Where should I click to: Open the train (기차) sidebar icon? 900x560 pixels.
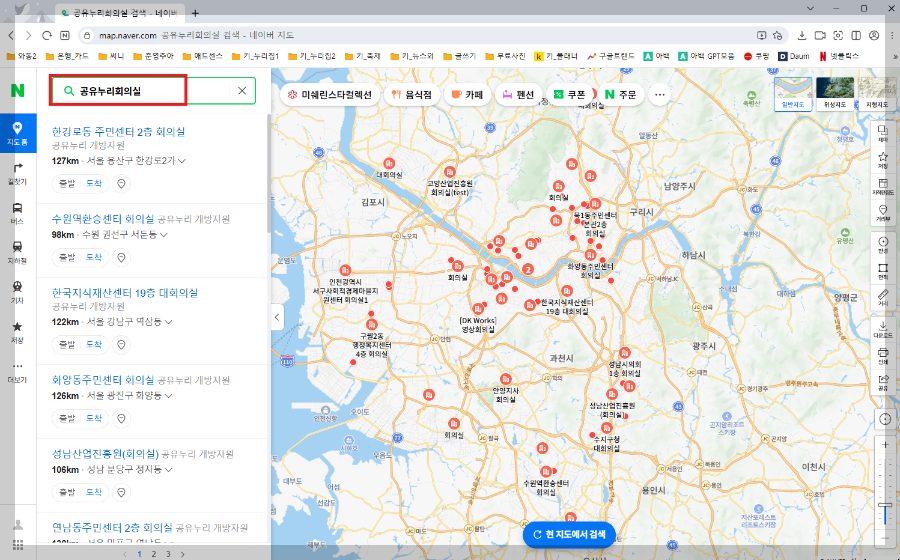click(18, 292)
